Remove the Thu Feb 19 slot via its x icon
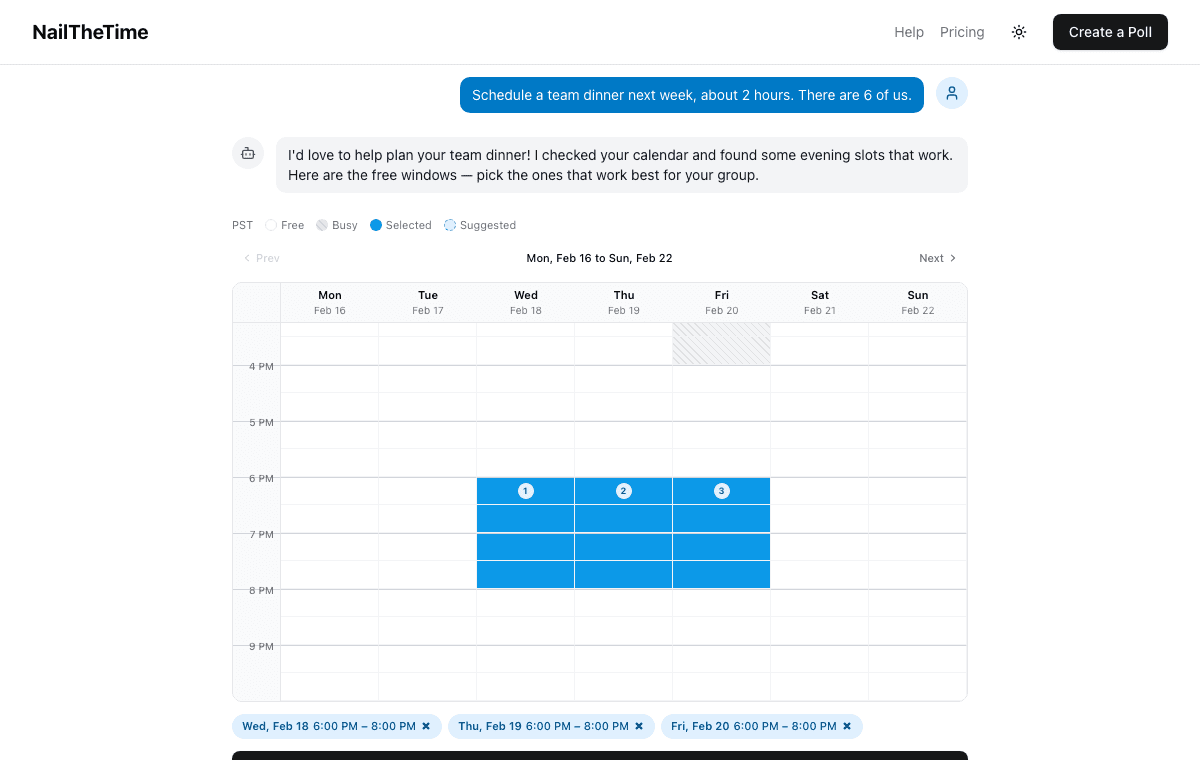The image size is (1200, 760). point(639,726)
